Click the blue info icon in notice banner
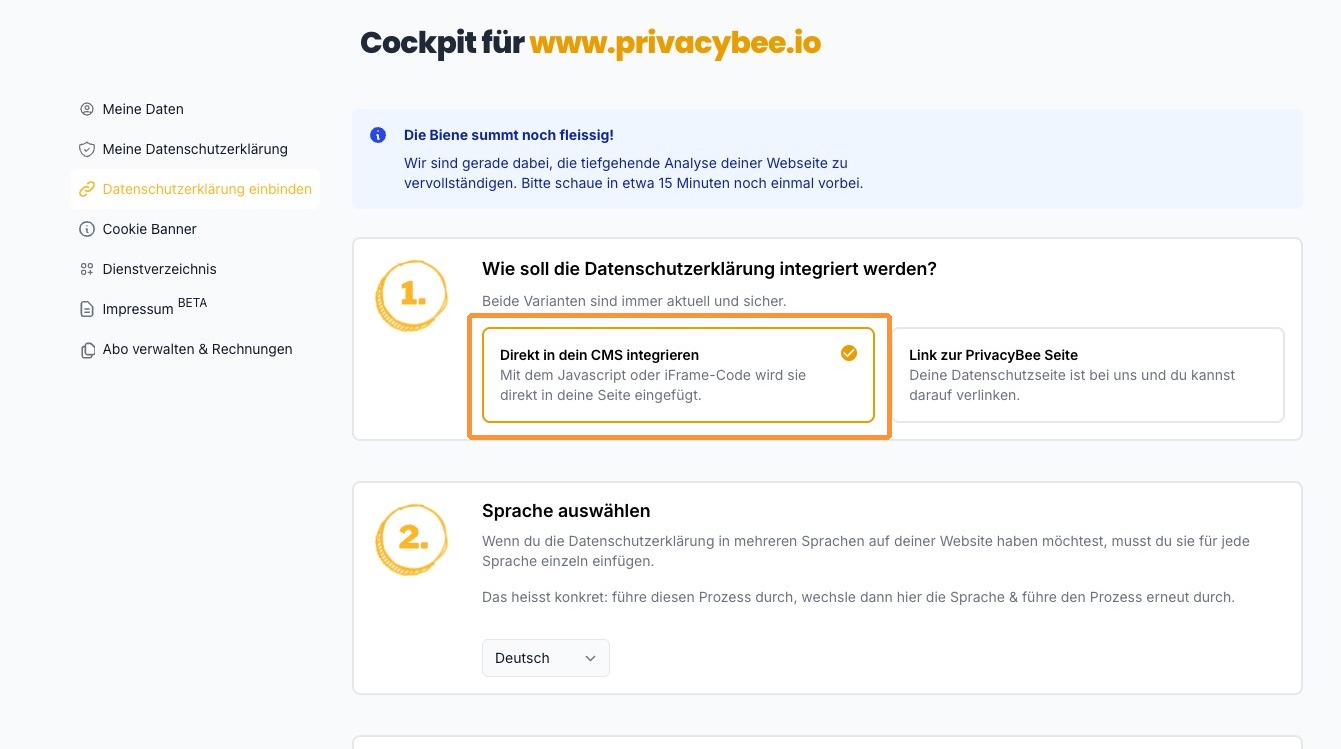This screenshot has height=749, width=1341. [x=378, y=135]
